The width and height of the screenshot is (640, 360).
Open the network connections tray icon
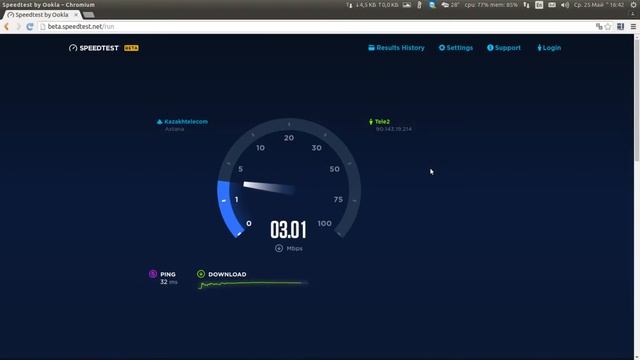[x=527, y=5]
